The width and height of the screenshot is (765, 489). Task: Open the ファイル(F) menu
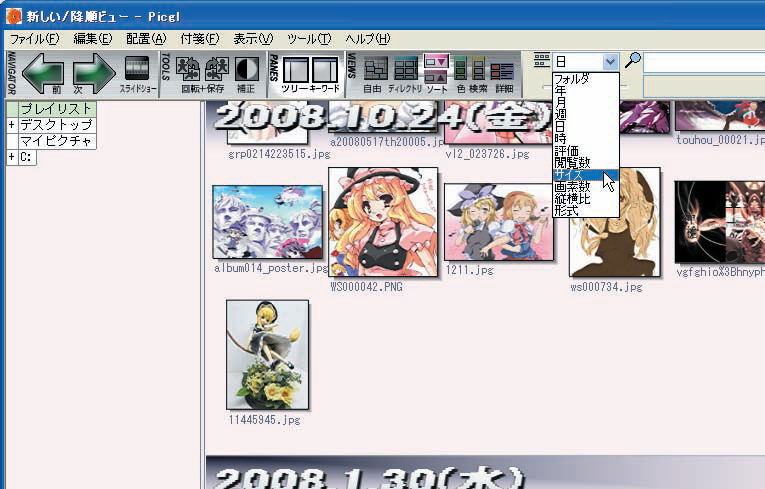(34, 39)
